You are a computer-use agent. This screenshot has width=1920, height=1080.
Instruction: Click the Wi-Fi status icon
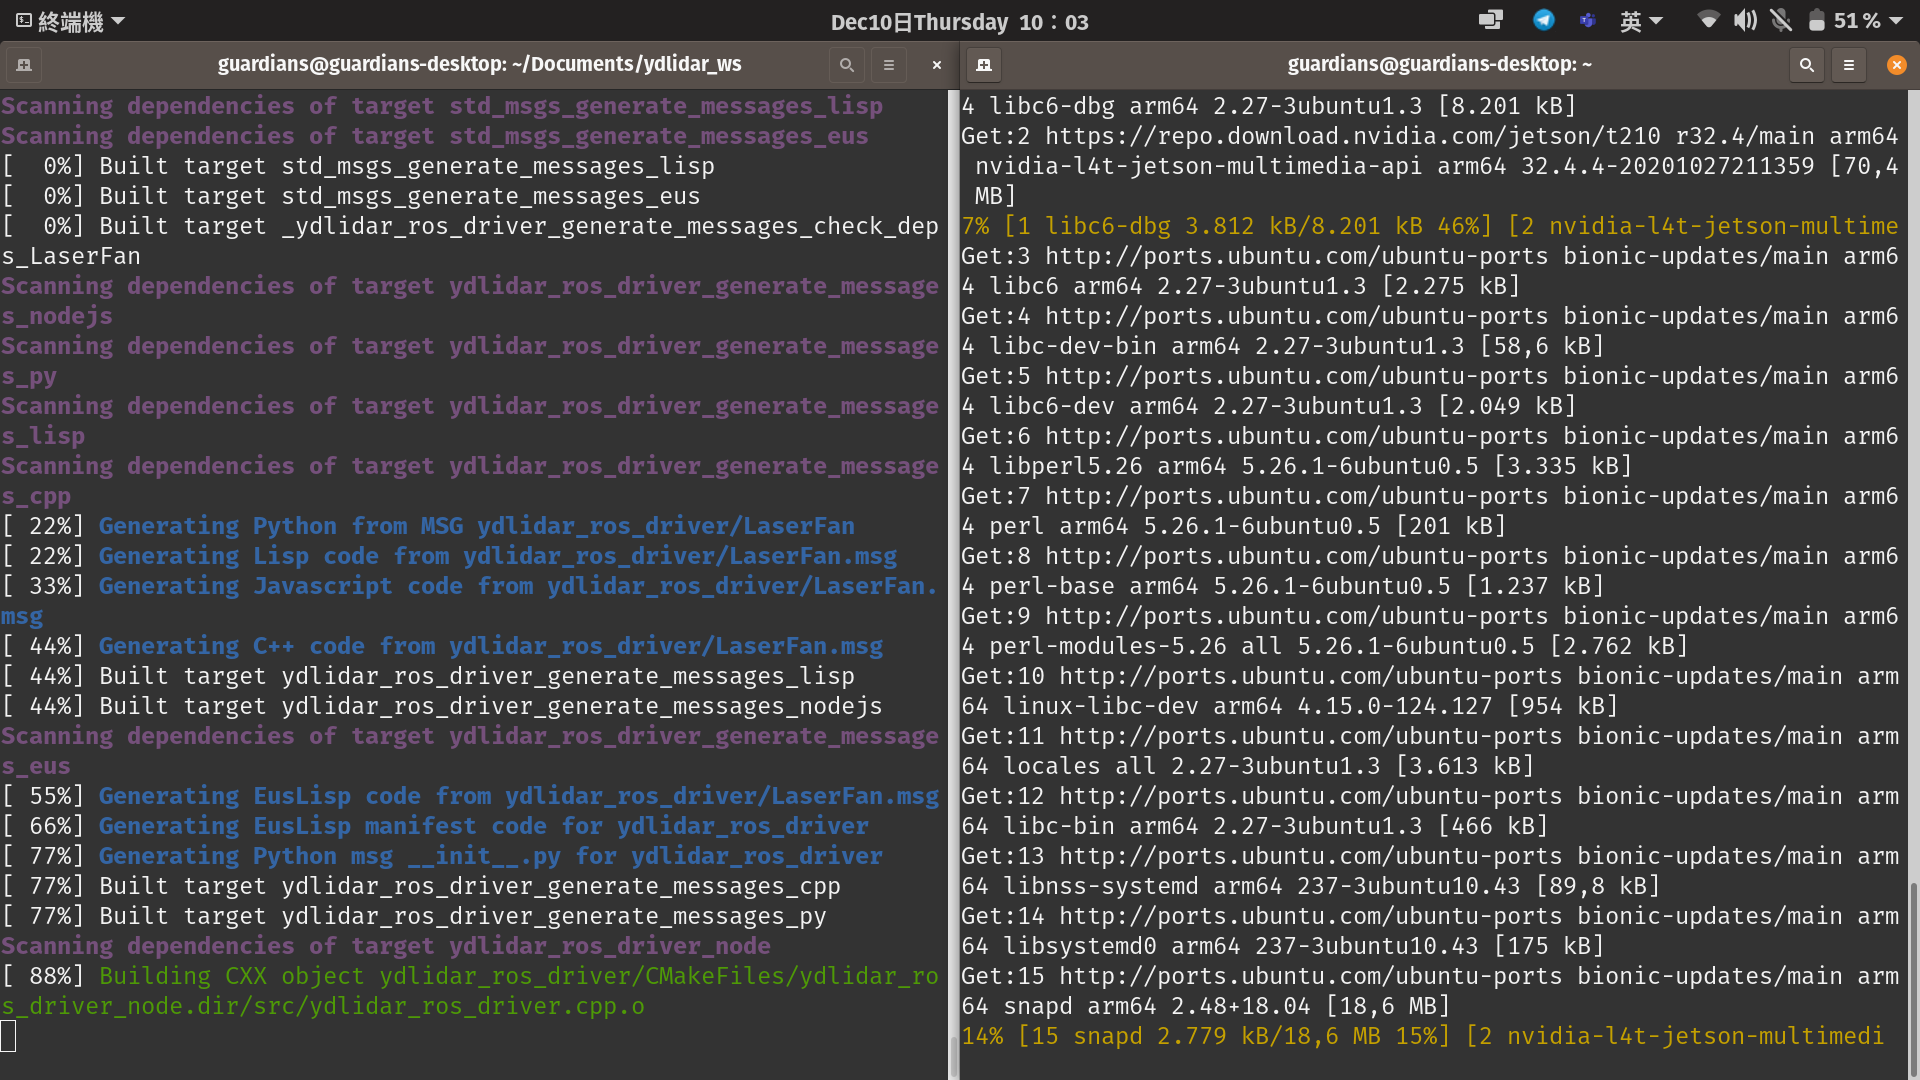1708,20
